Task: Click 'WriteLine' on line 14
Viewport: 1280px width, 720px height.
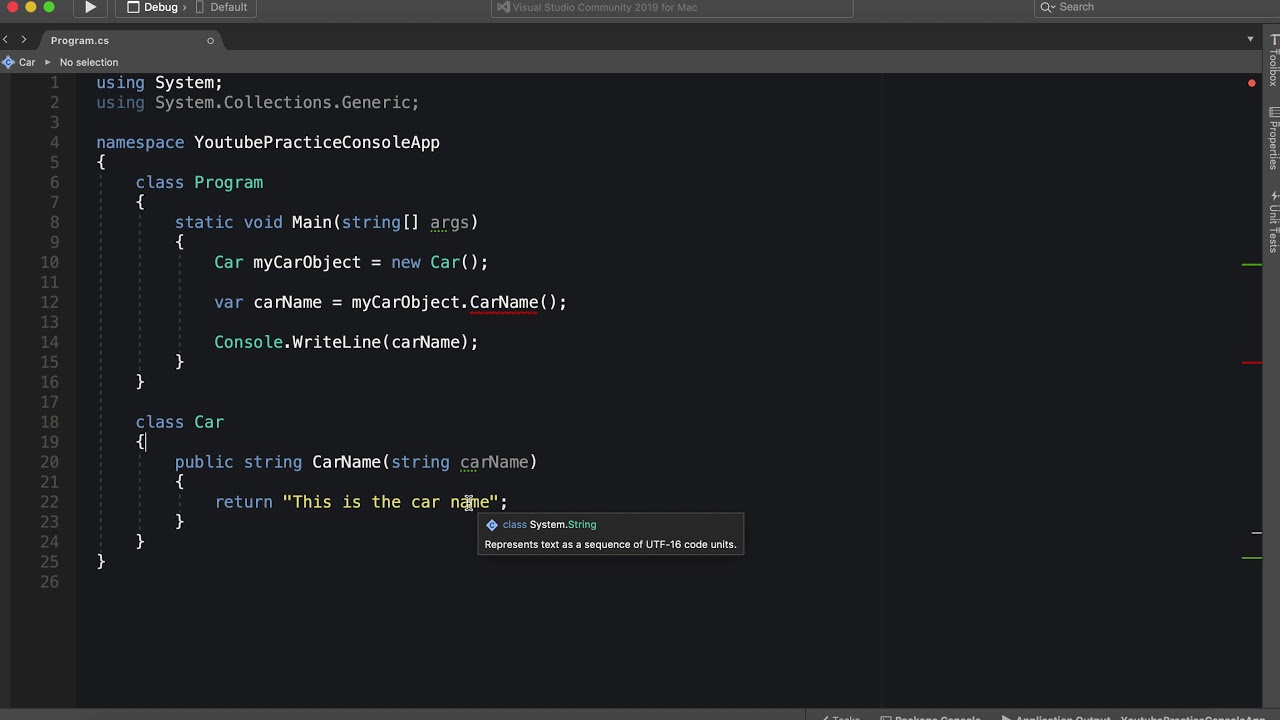Action: click(x=336, y=342)
